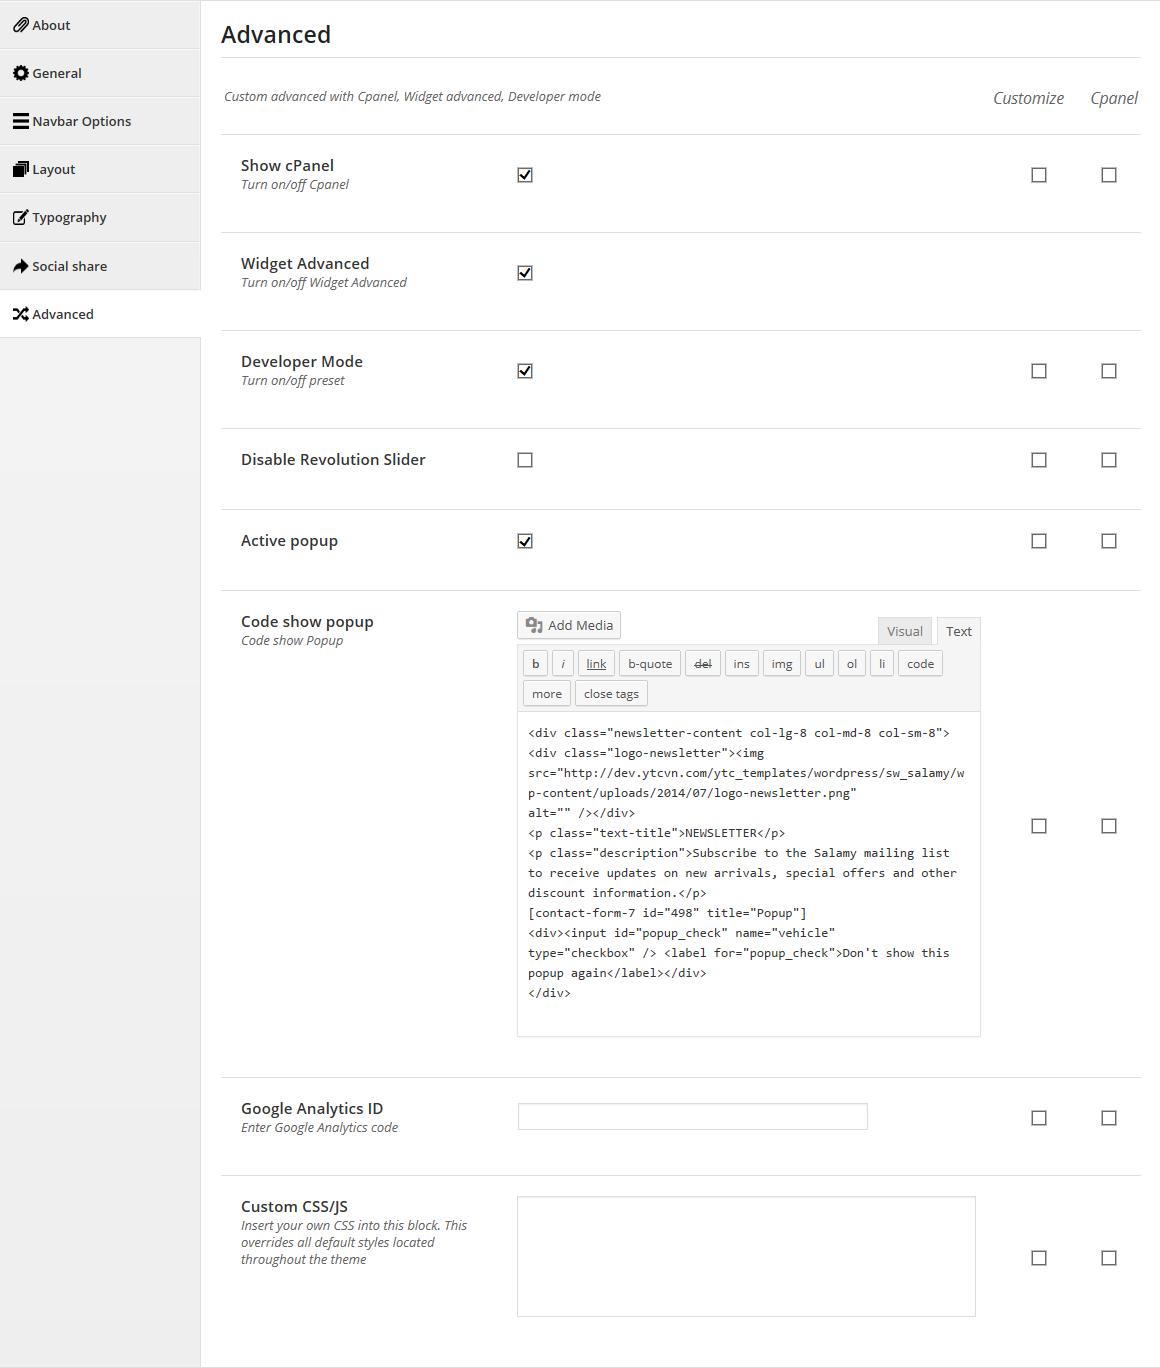Image resolution: width=1160 pixels, height=1368 pixels.
Task: Check Customize box for Developer Mode
Action: click(1039, 371)
